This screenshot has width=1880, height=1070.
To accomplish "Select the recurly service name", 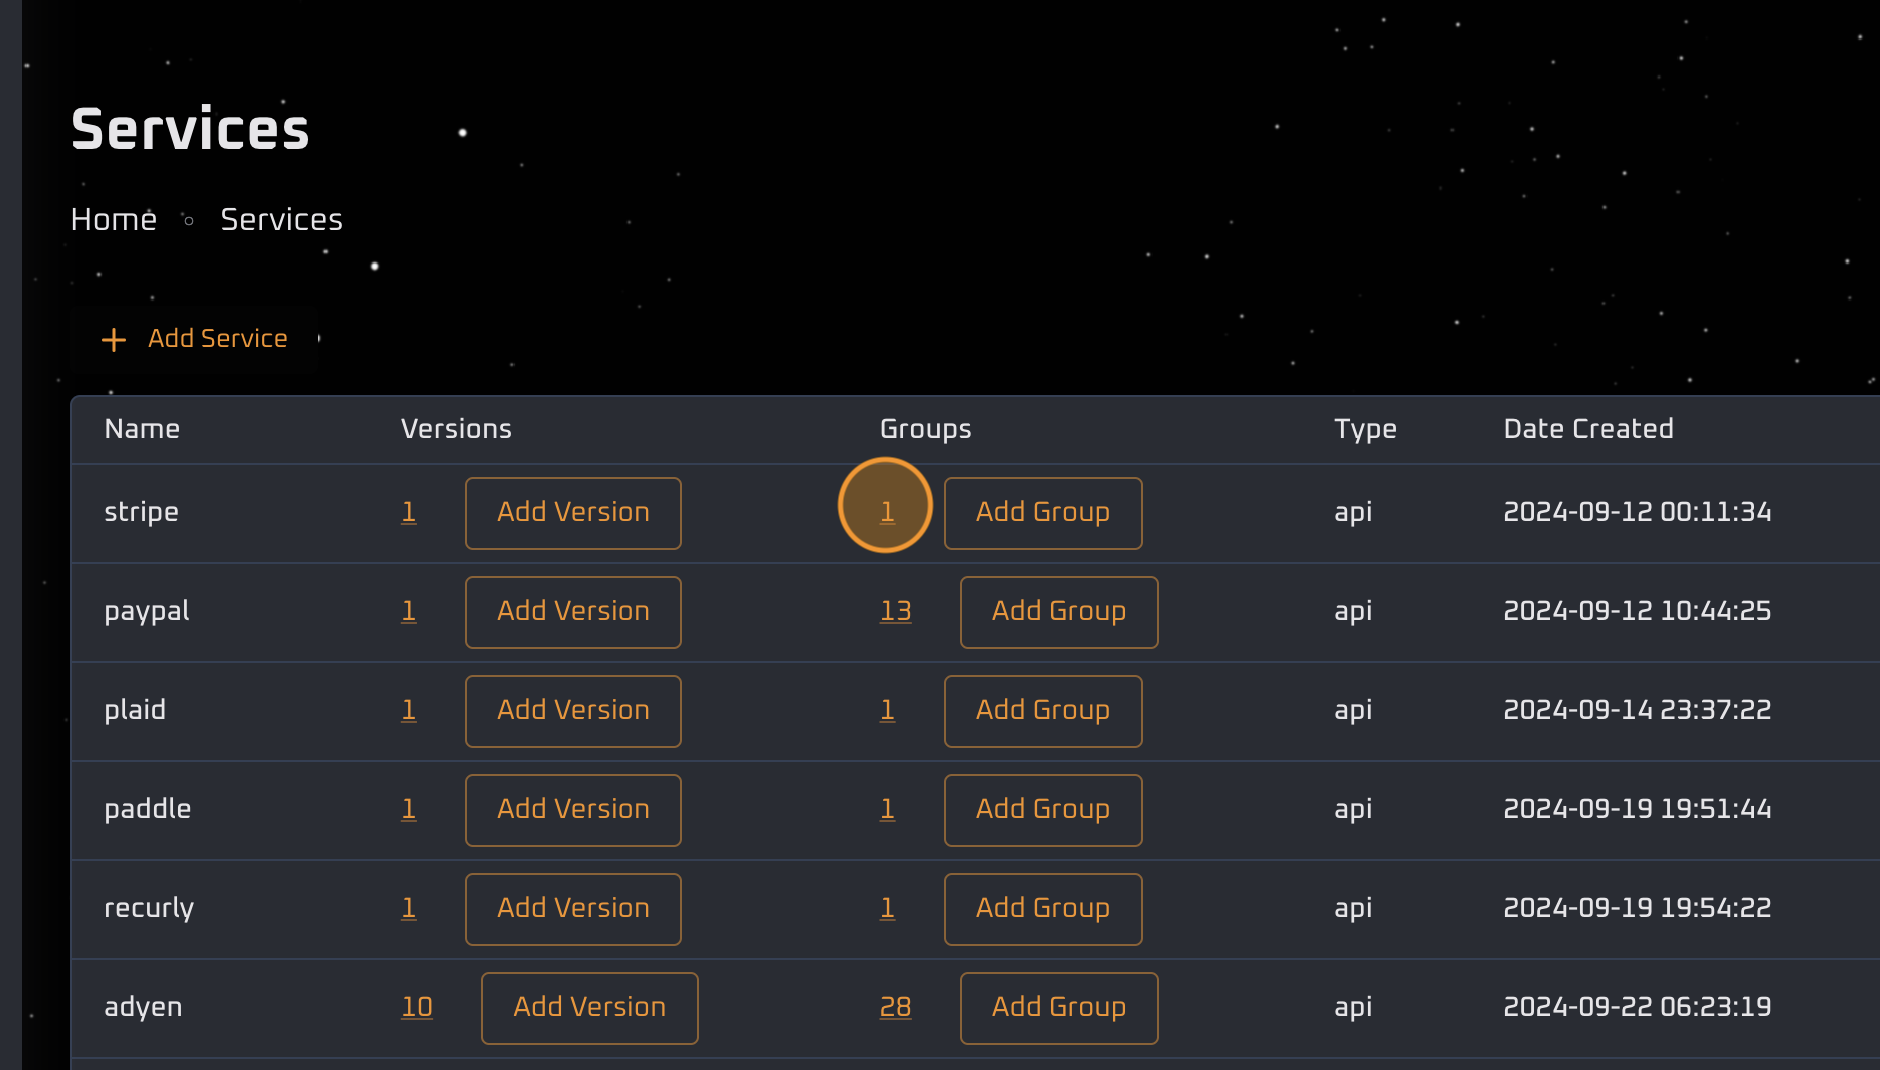I will (x=149, y=908).
